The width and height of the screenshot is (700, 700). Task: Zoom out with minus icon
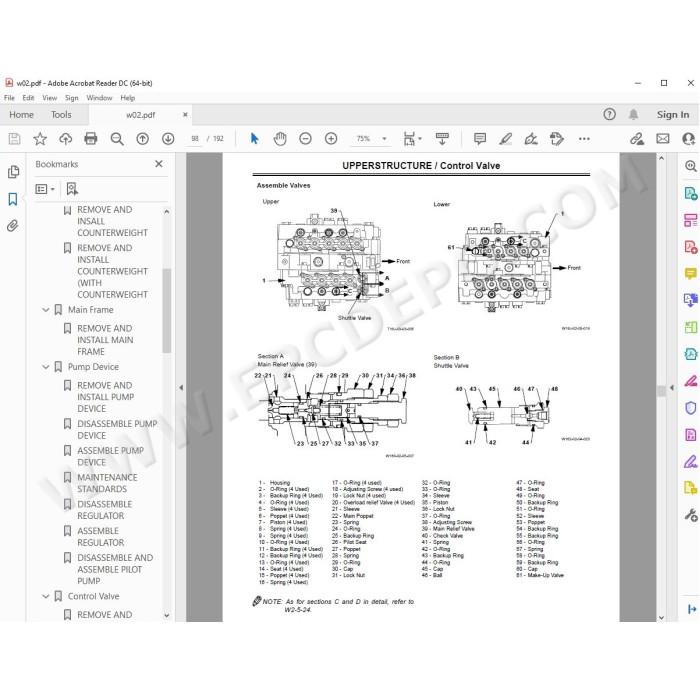tap(305, 139)
